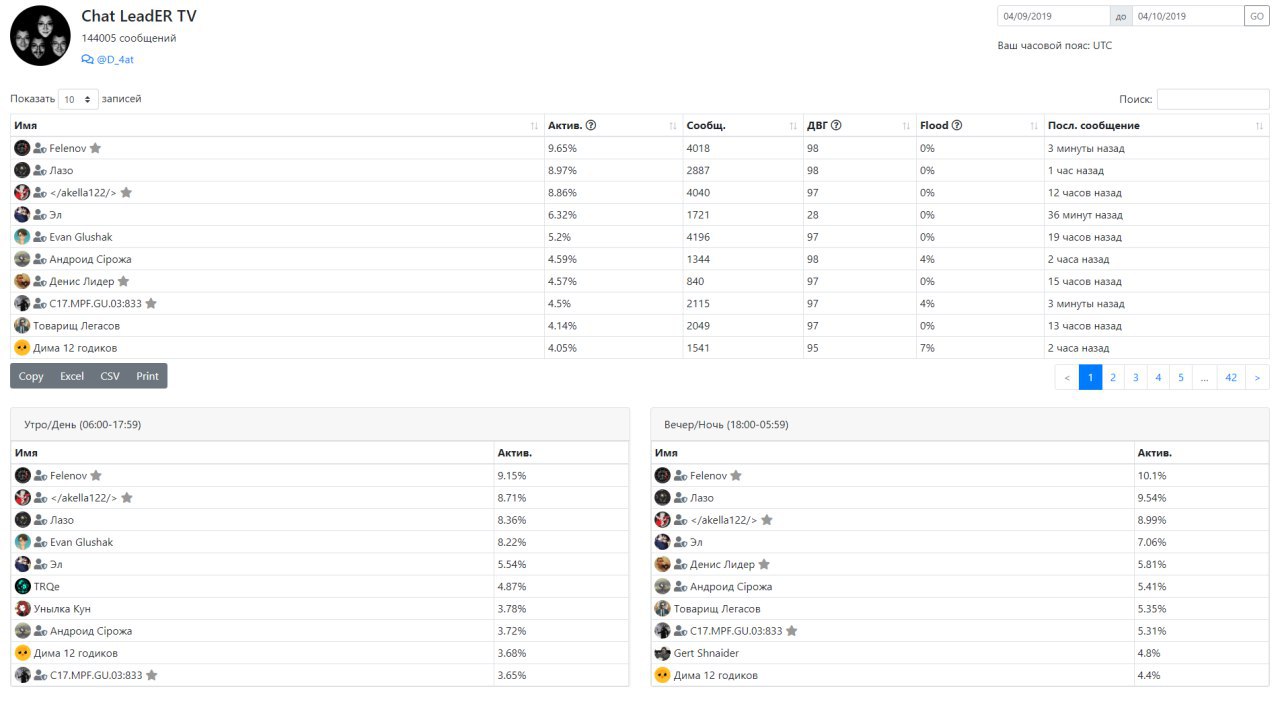The width and height of the screenshot is (1280, 726).
Task: Click the Excel export button
Action: click(x=72, y=376)
